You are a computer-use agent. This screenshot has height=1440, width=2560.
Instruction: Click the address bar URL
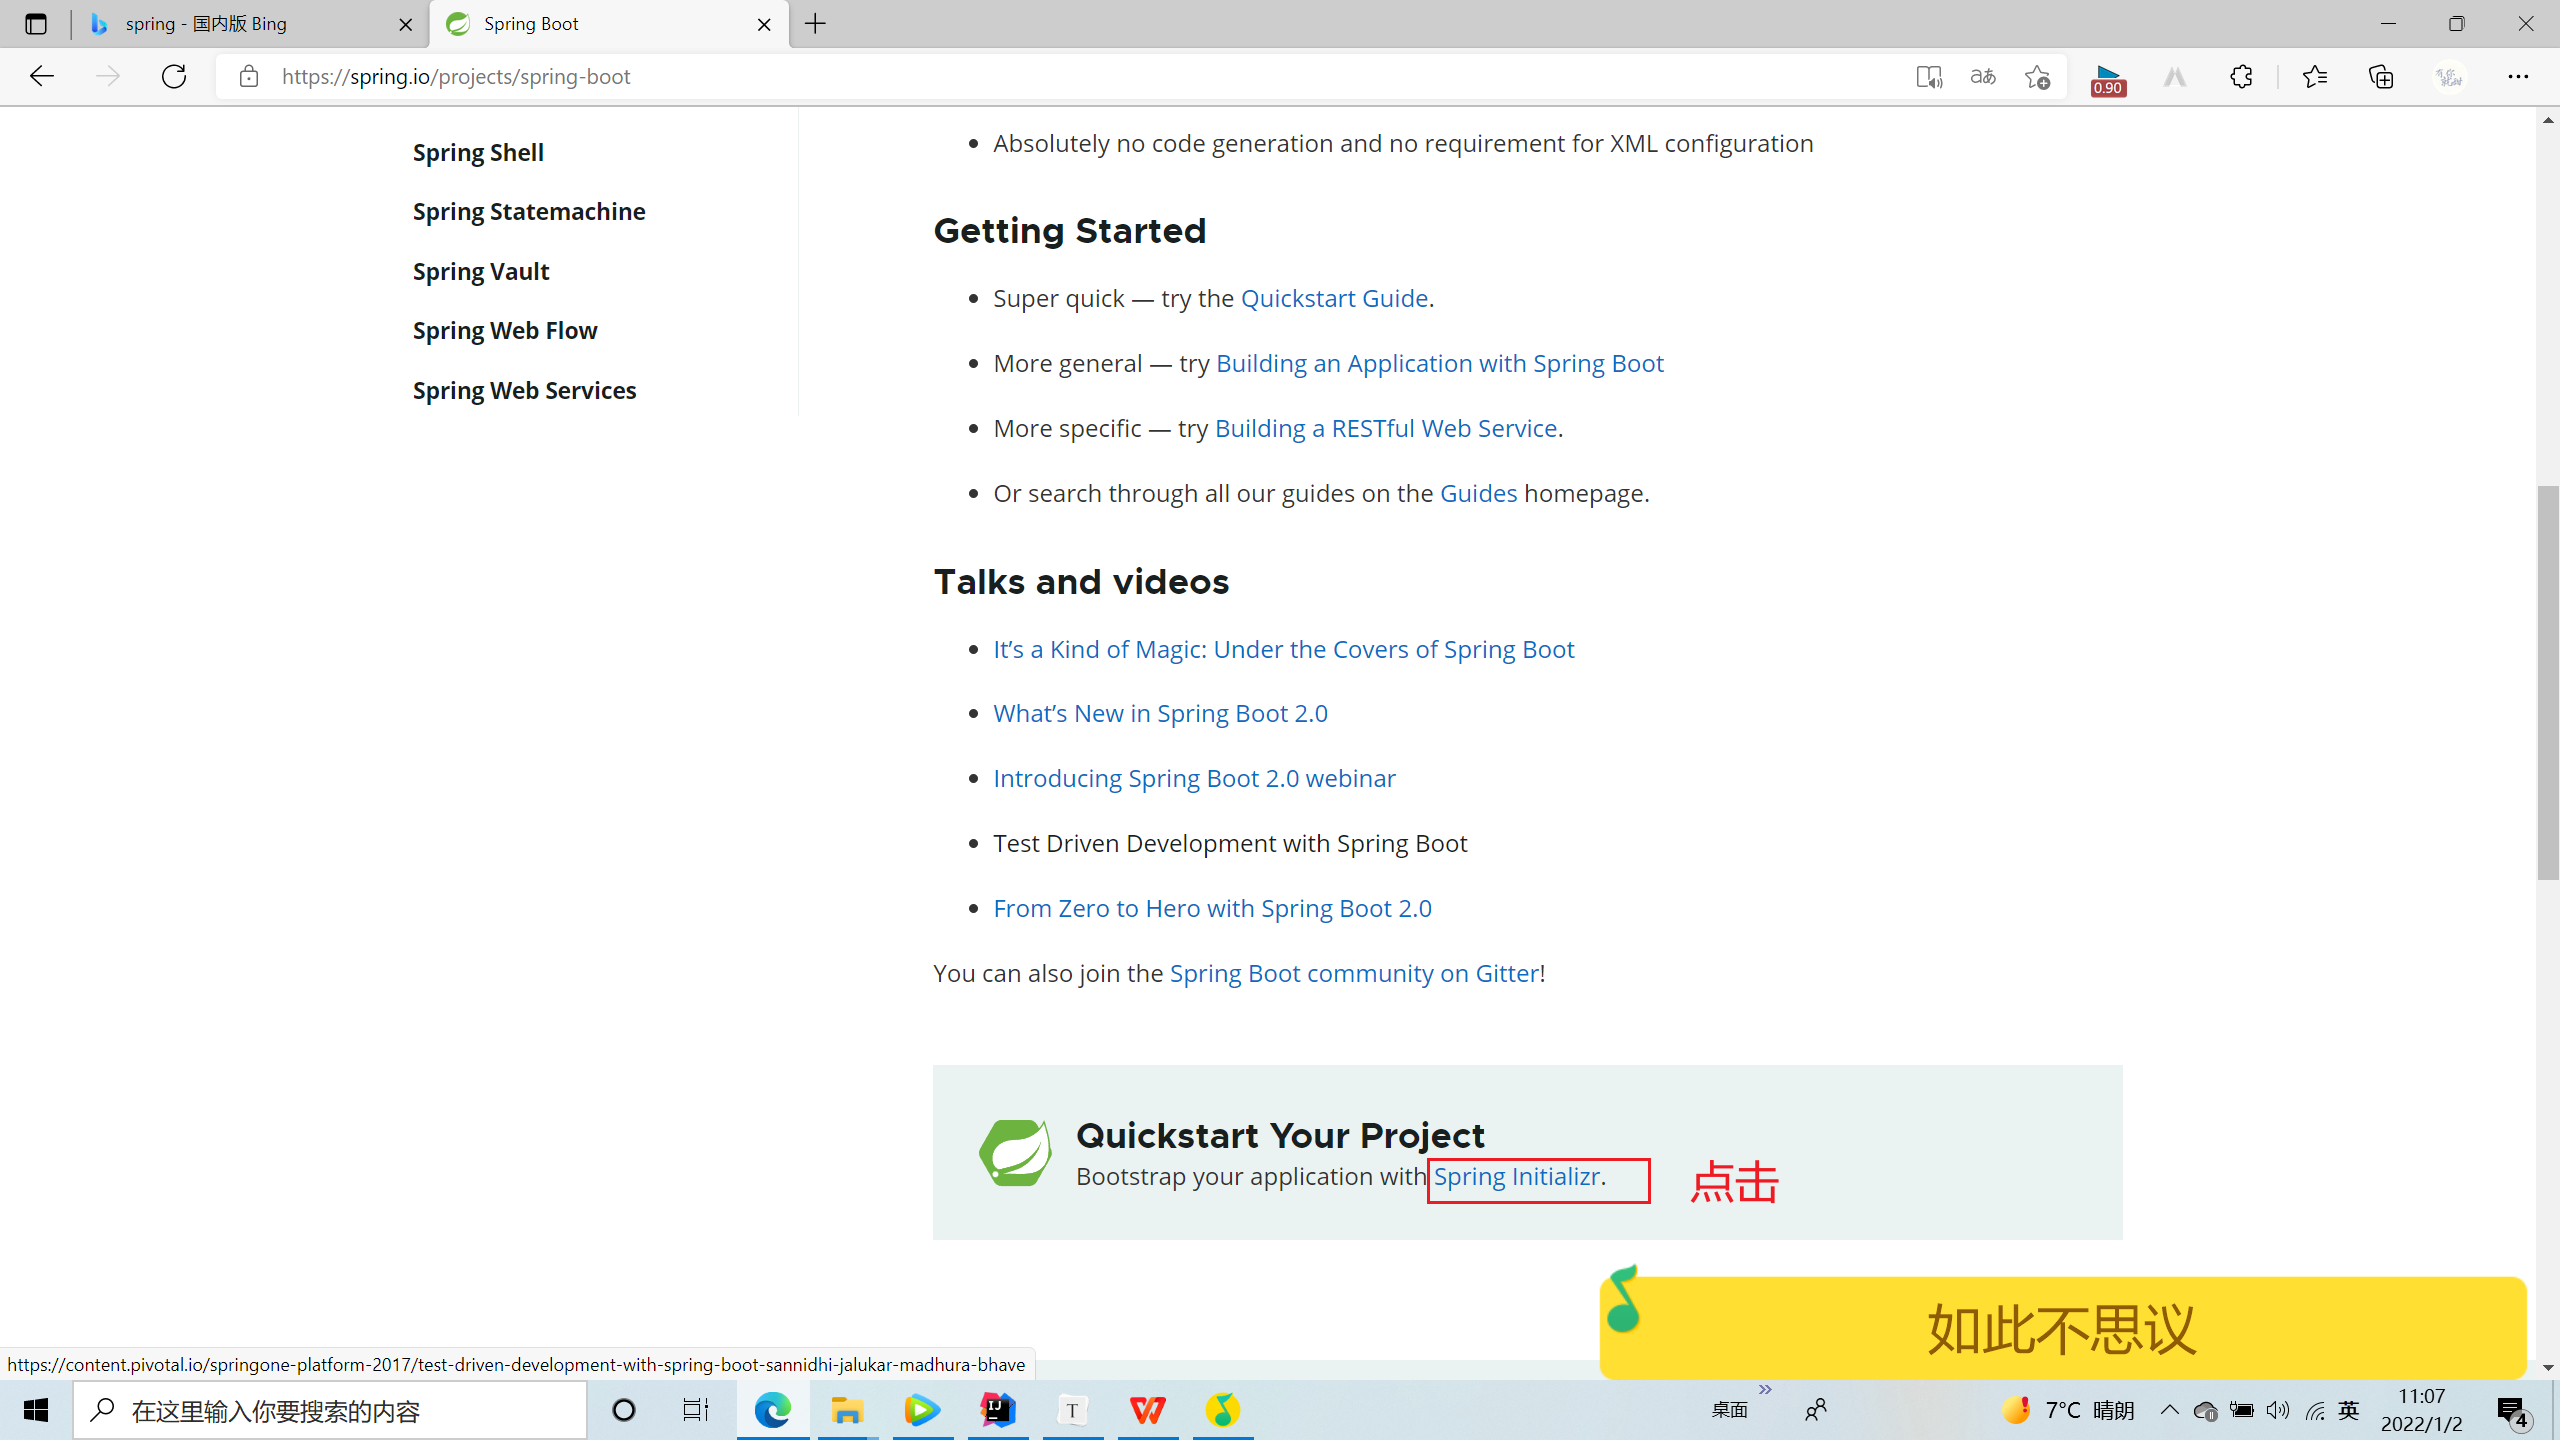(456, 76)
